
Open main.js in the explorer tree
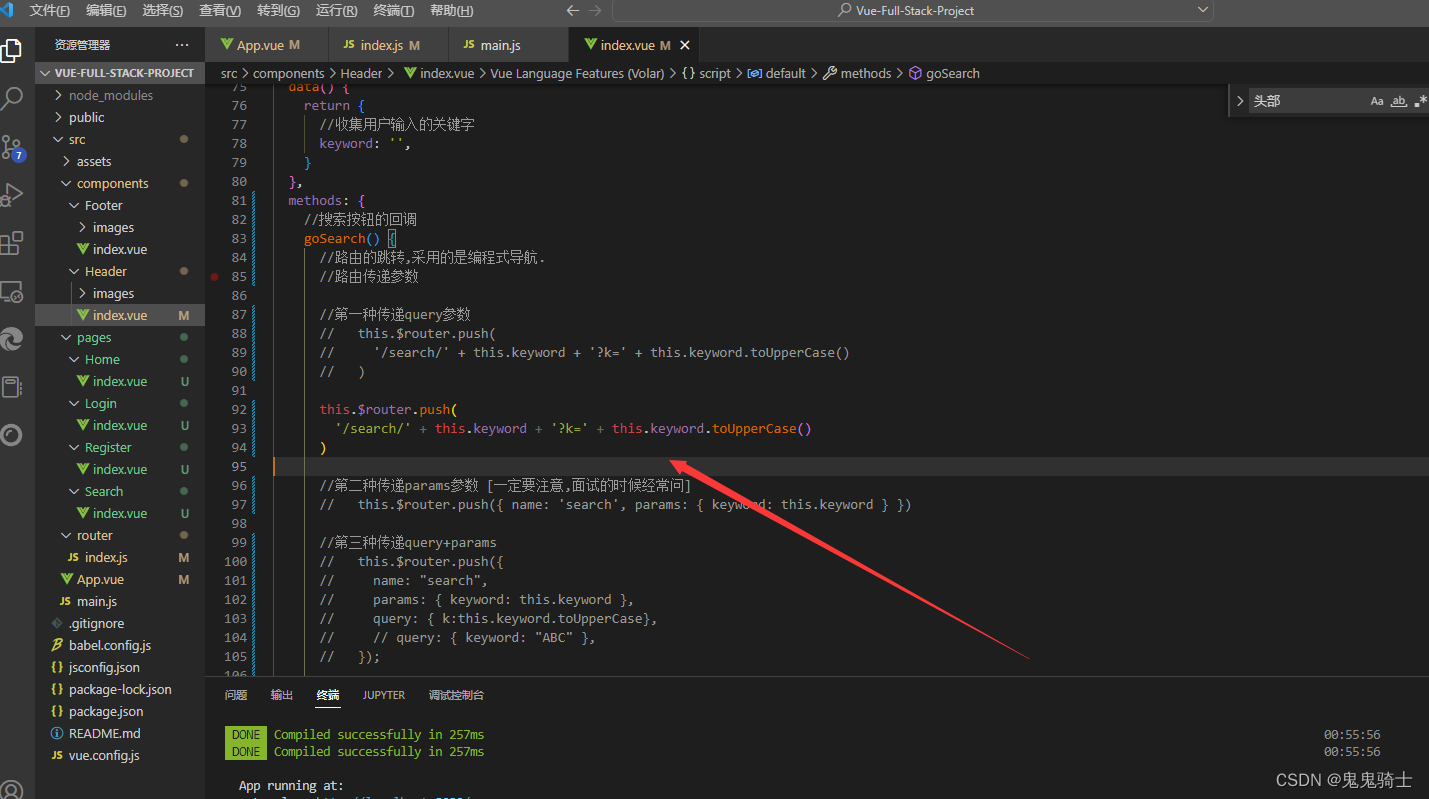click(120, 601)
